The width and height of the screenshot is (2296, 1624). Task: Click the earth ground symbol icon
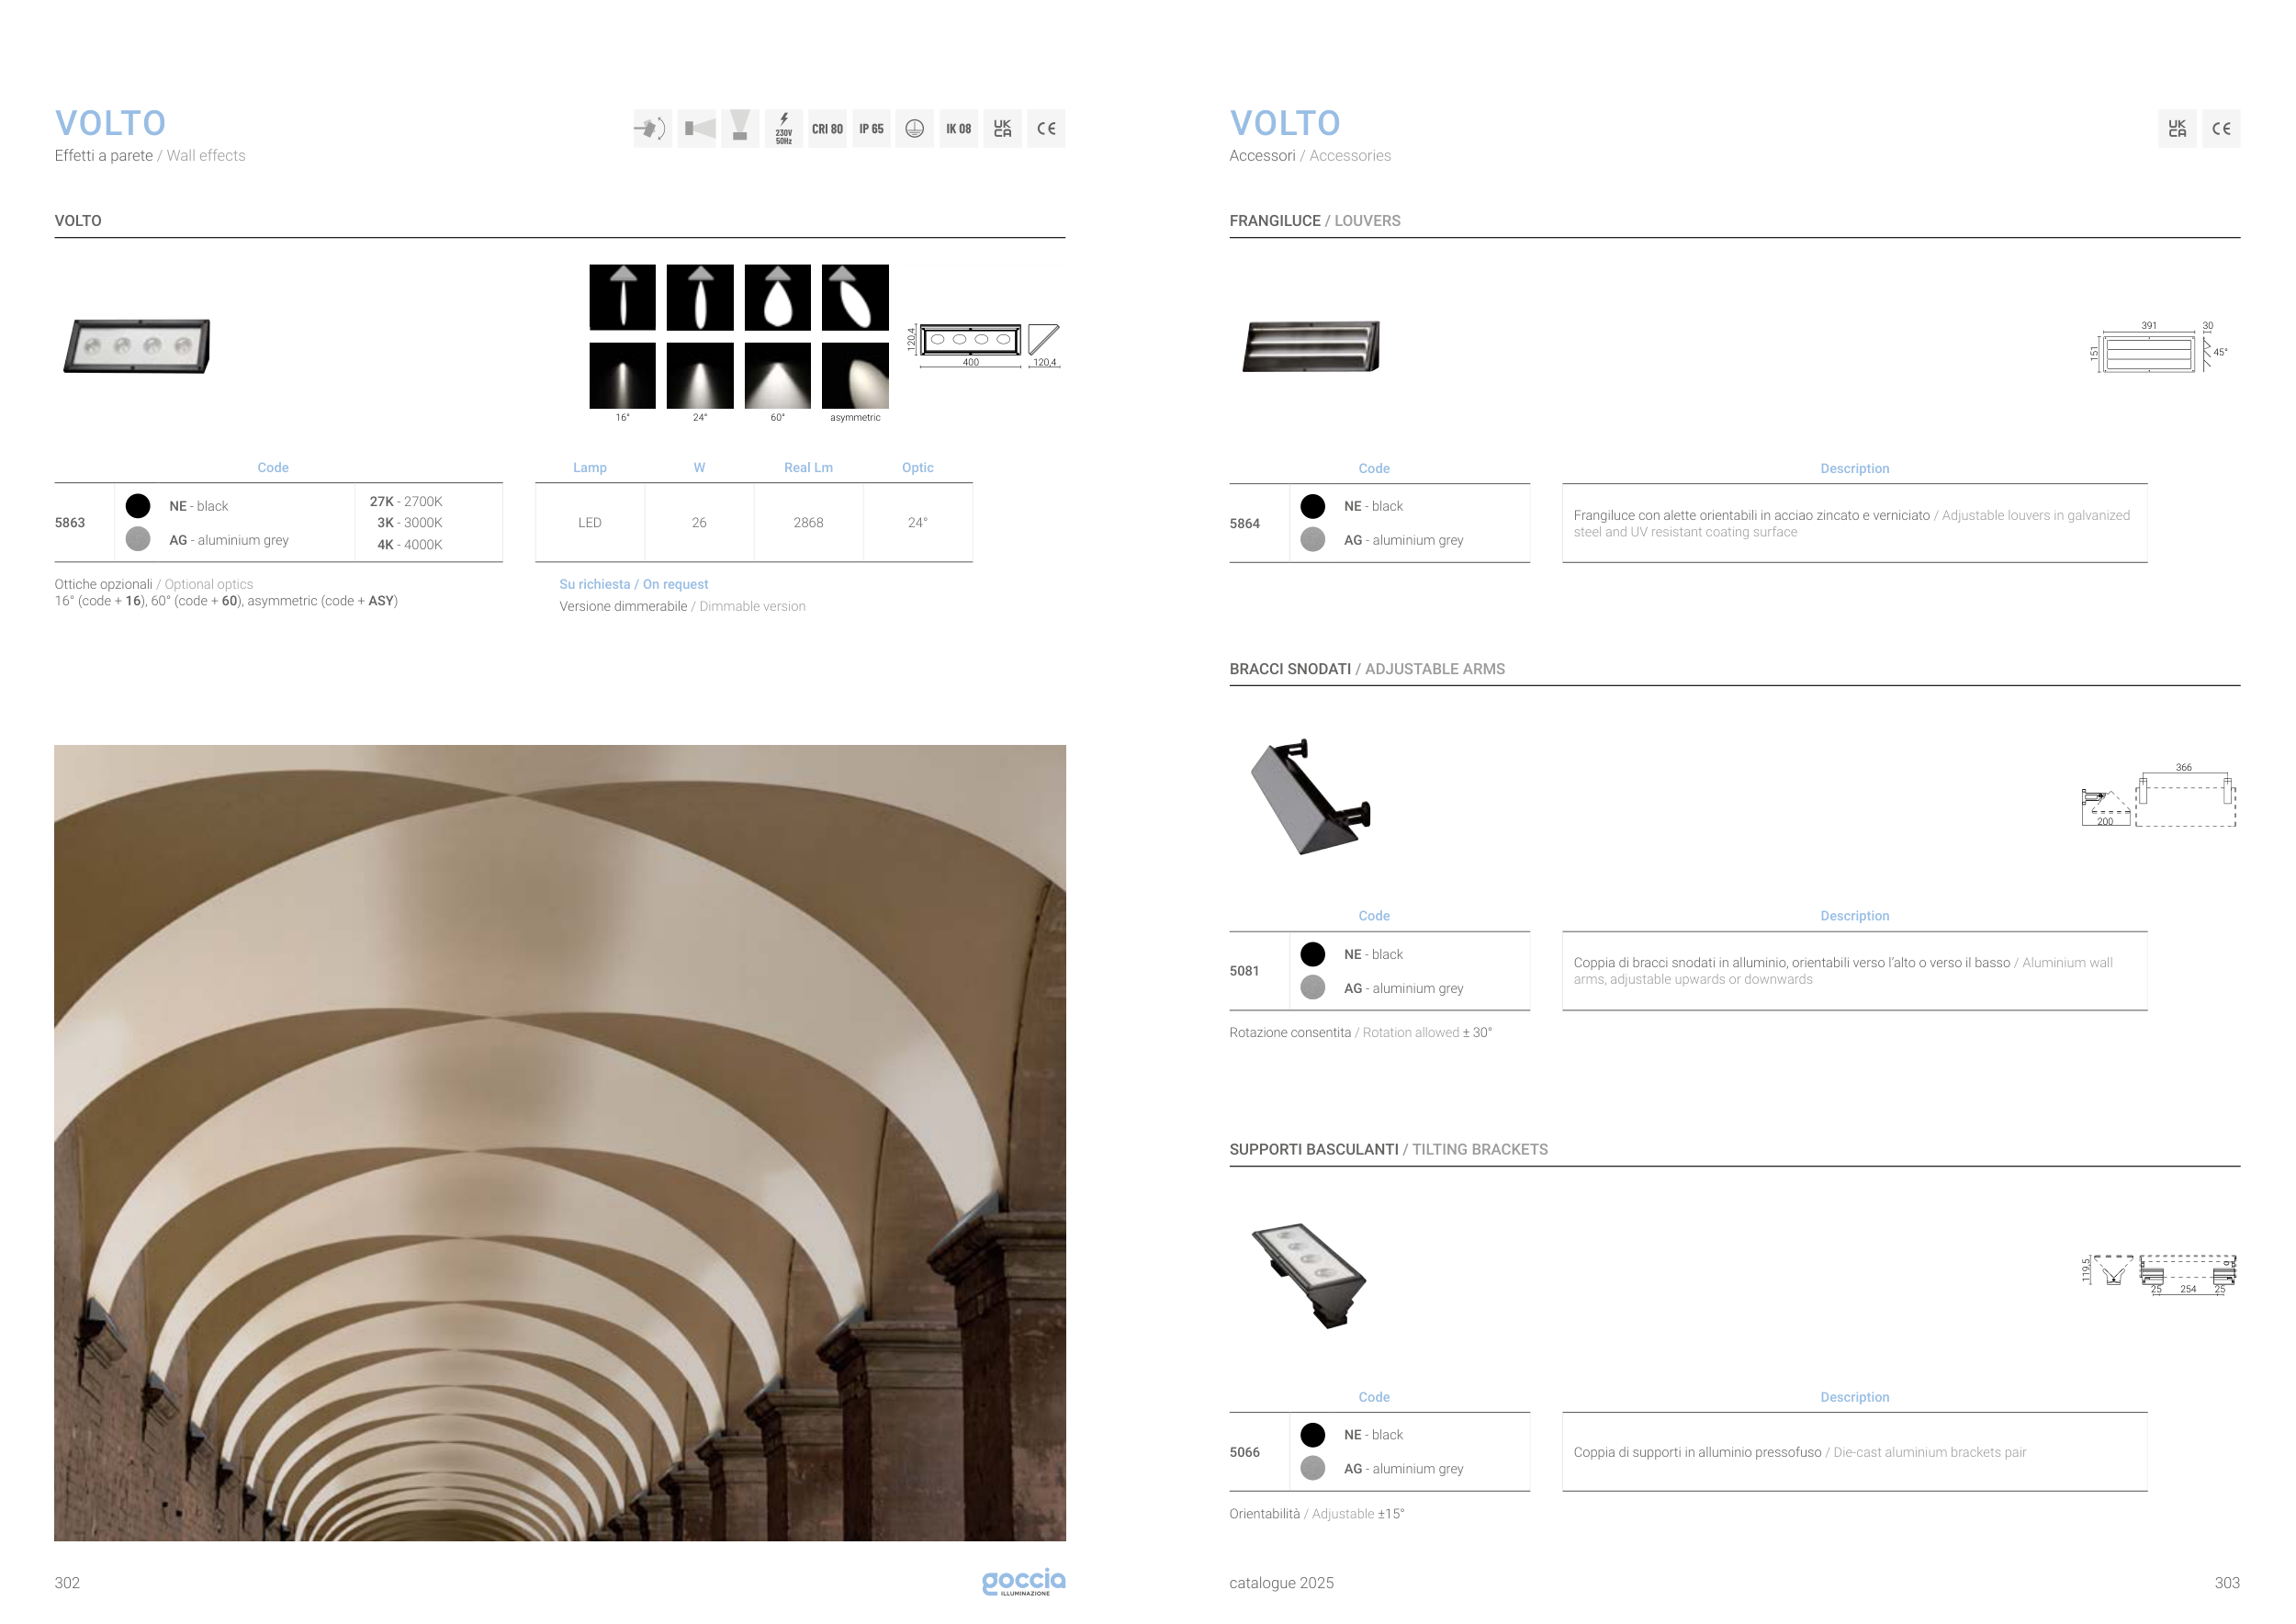click(914, 129)
